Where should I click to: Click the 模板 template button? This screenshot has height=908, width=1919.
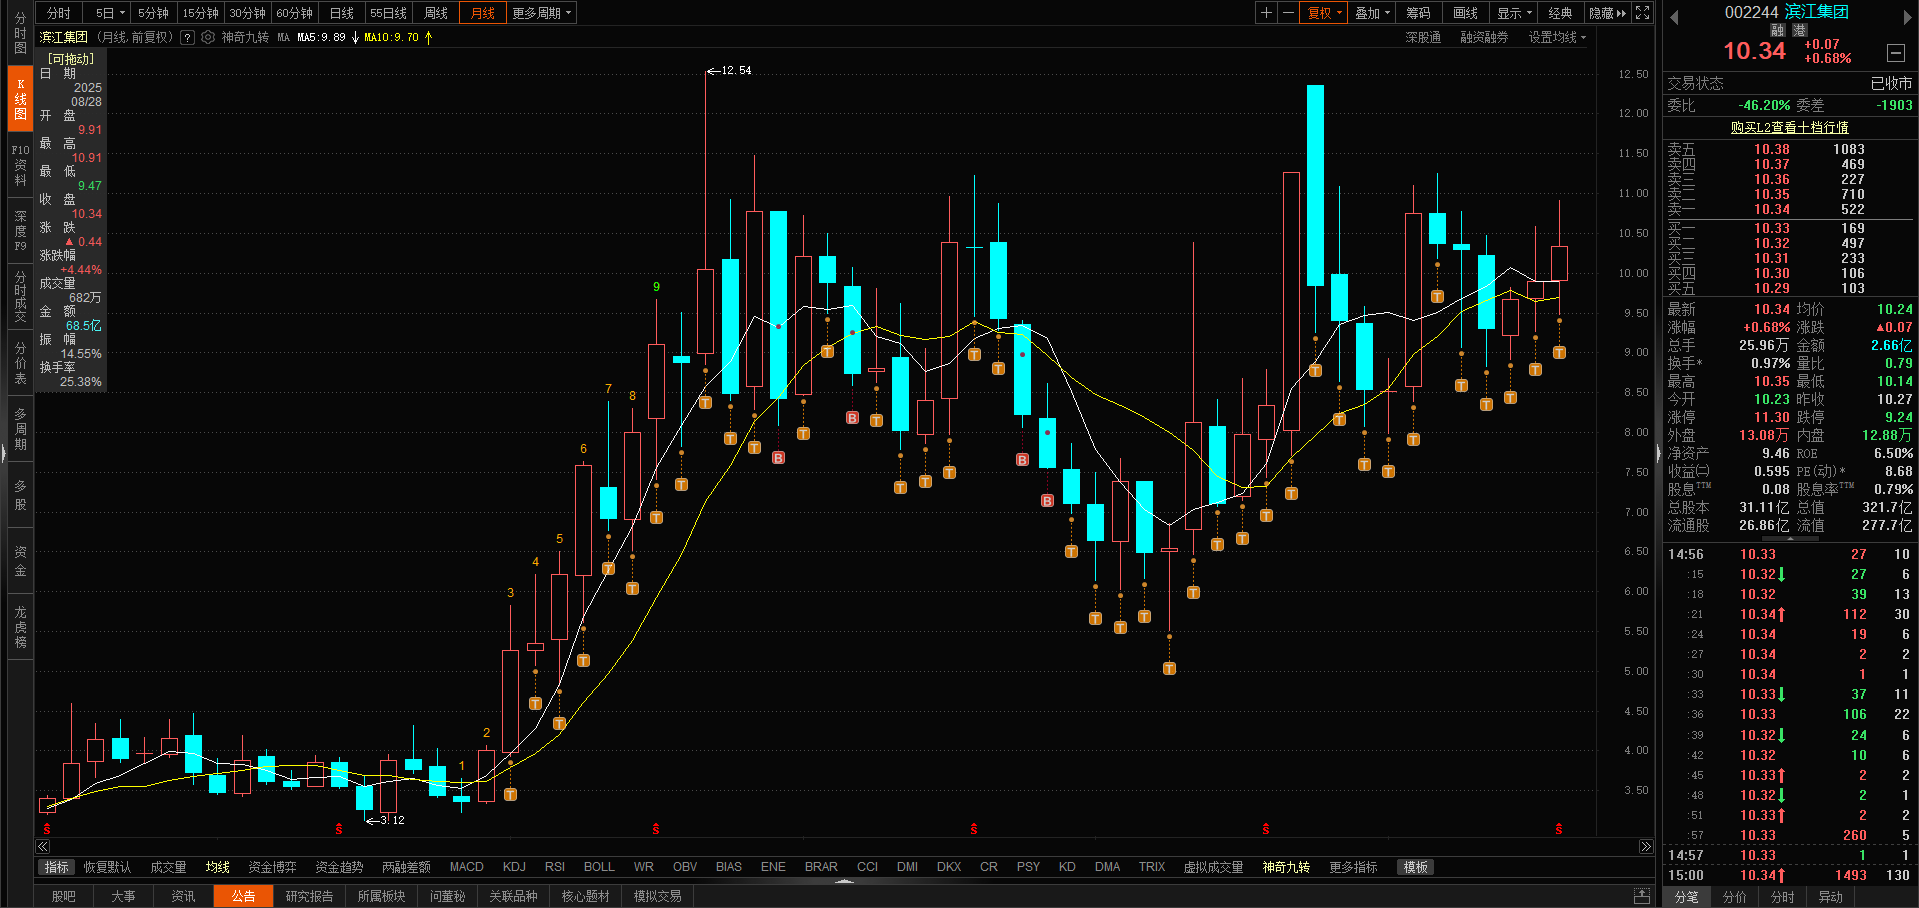(x=1415, y=867)
